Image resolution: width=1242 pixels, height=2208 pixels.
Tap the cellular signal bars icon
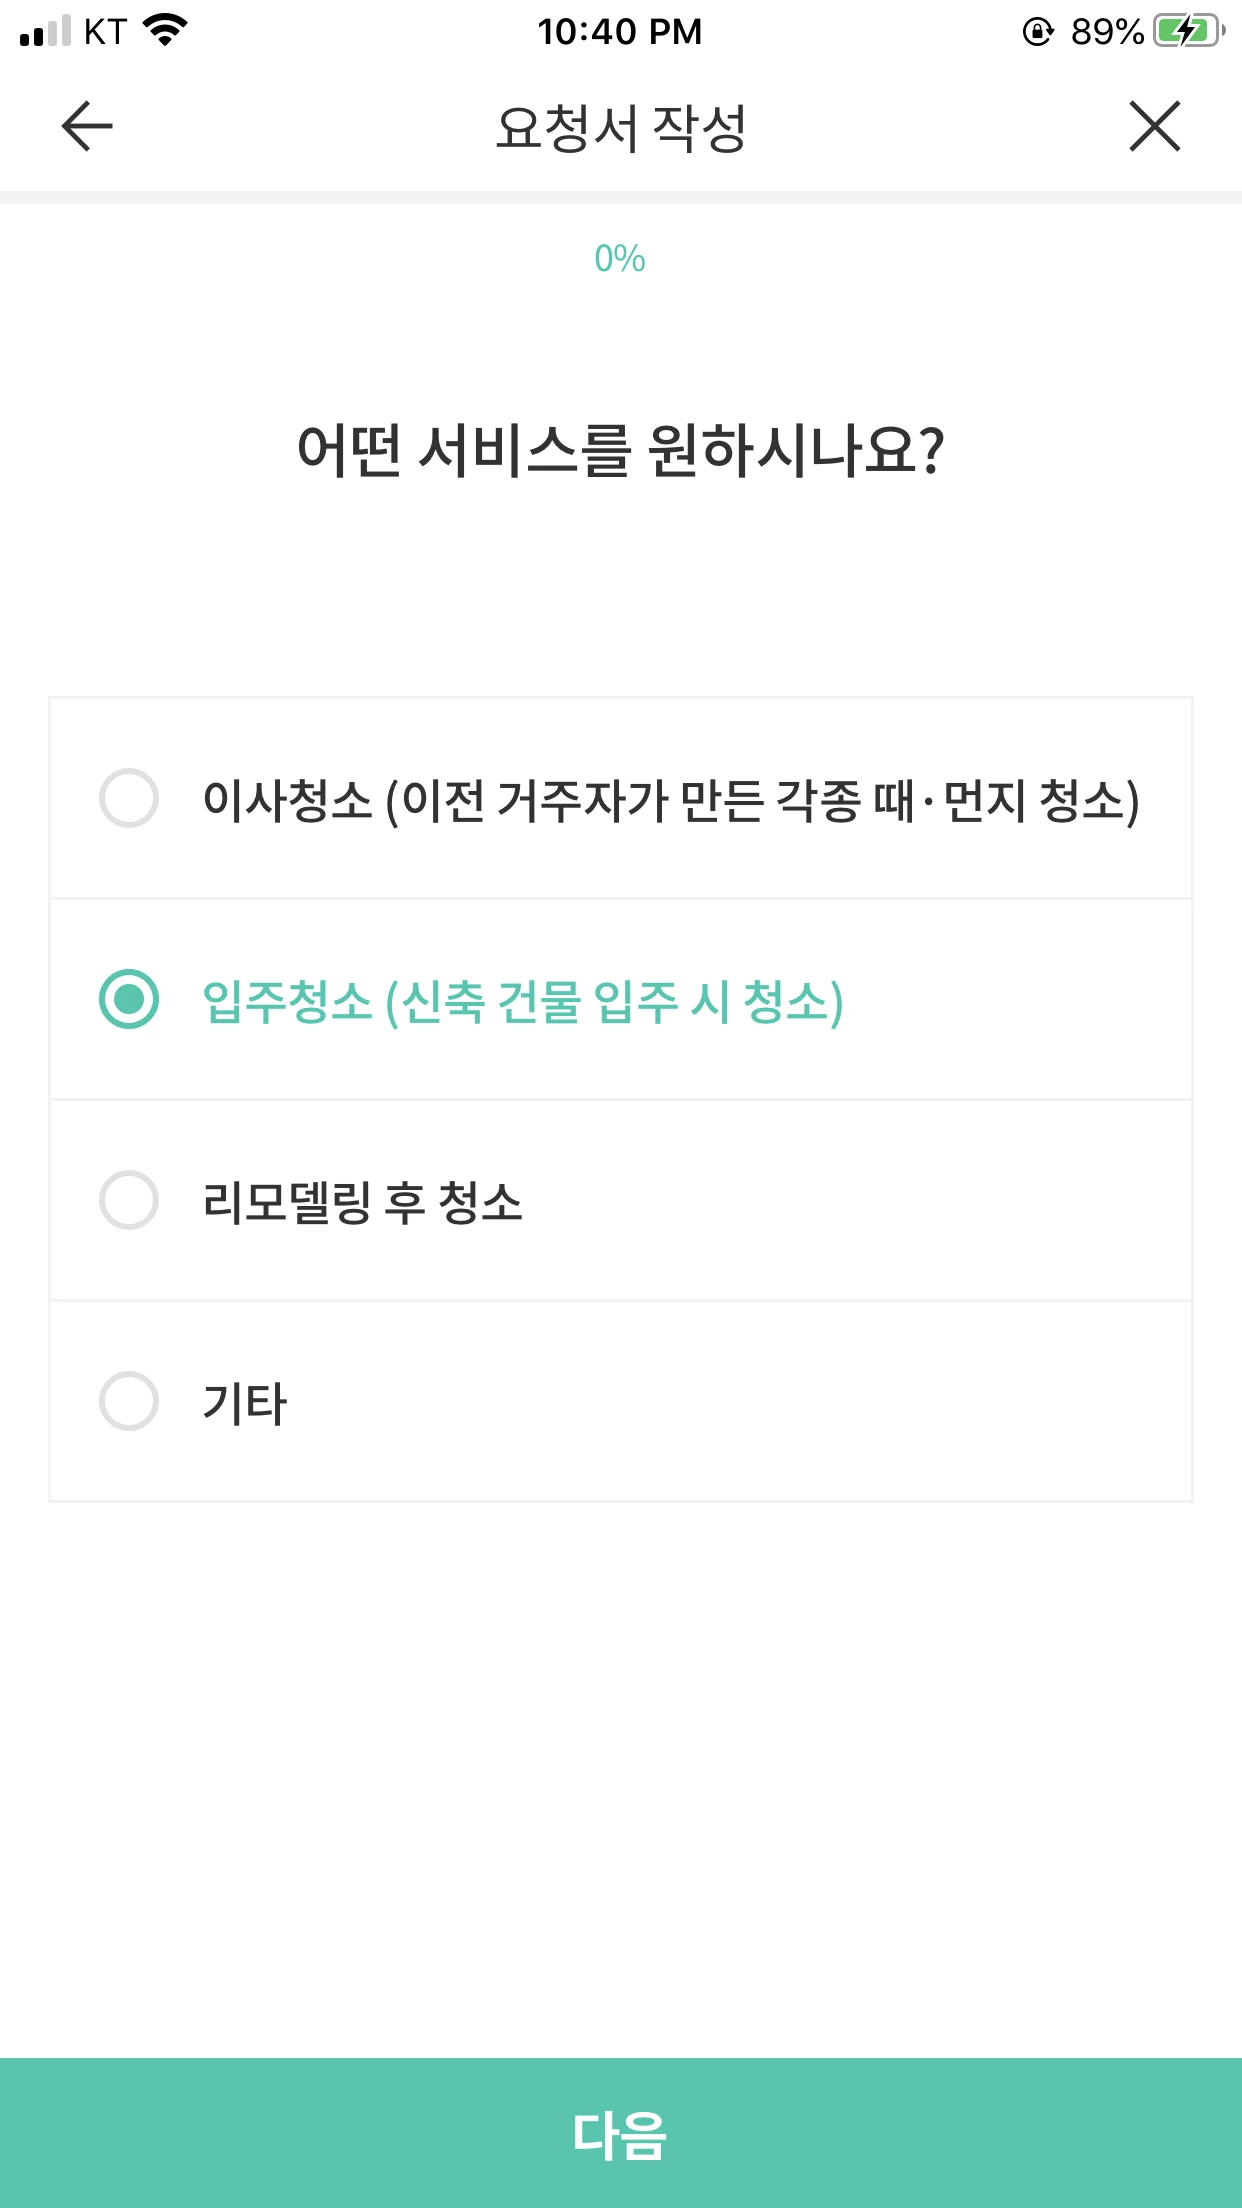tap(45, 31)
